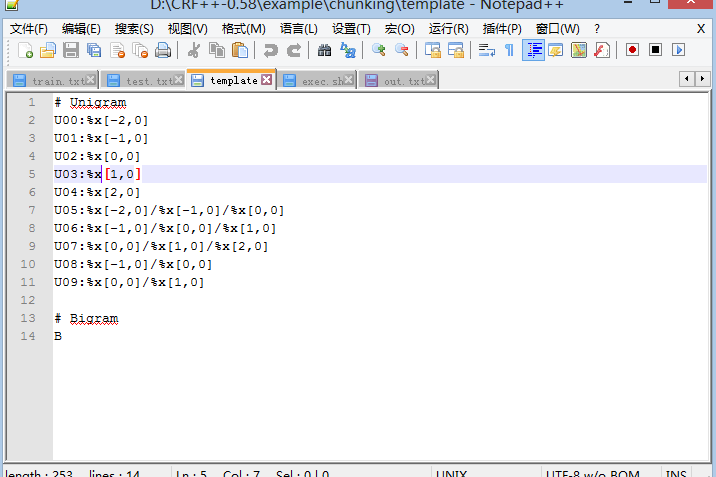Save the current file
The image size is (716, 477).
[x=71, y=50]
